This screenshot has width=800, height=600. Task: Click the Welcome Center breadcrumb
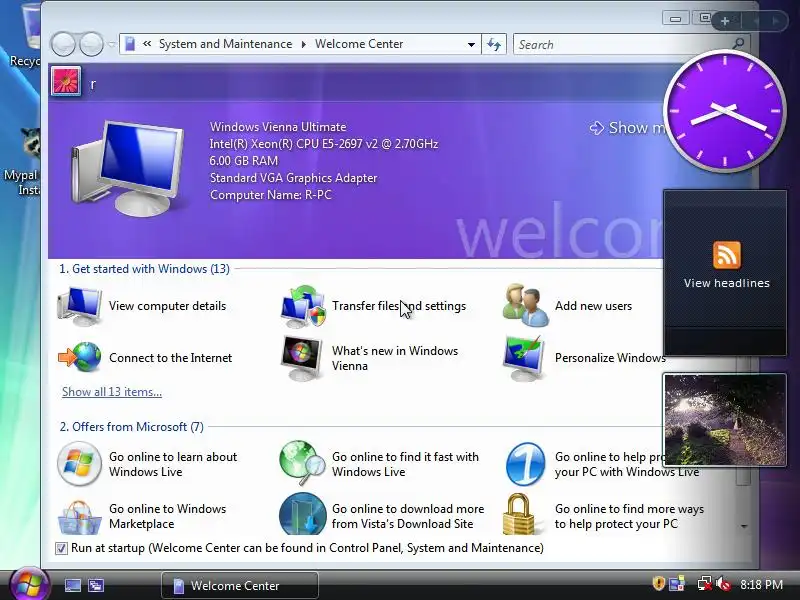[359, 44]
